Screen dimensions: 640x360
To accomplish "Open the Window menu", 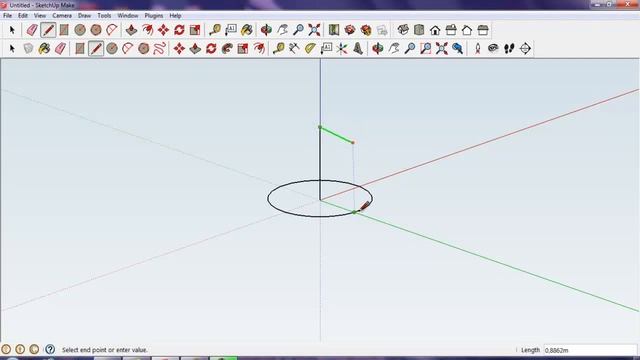I will coord(128,16).
